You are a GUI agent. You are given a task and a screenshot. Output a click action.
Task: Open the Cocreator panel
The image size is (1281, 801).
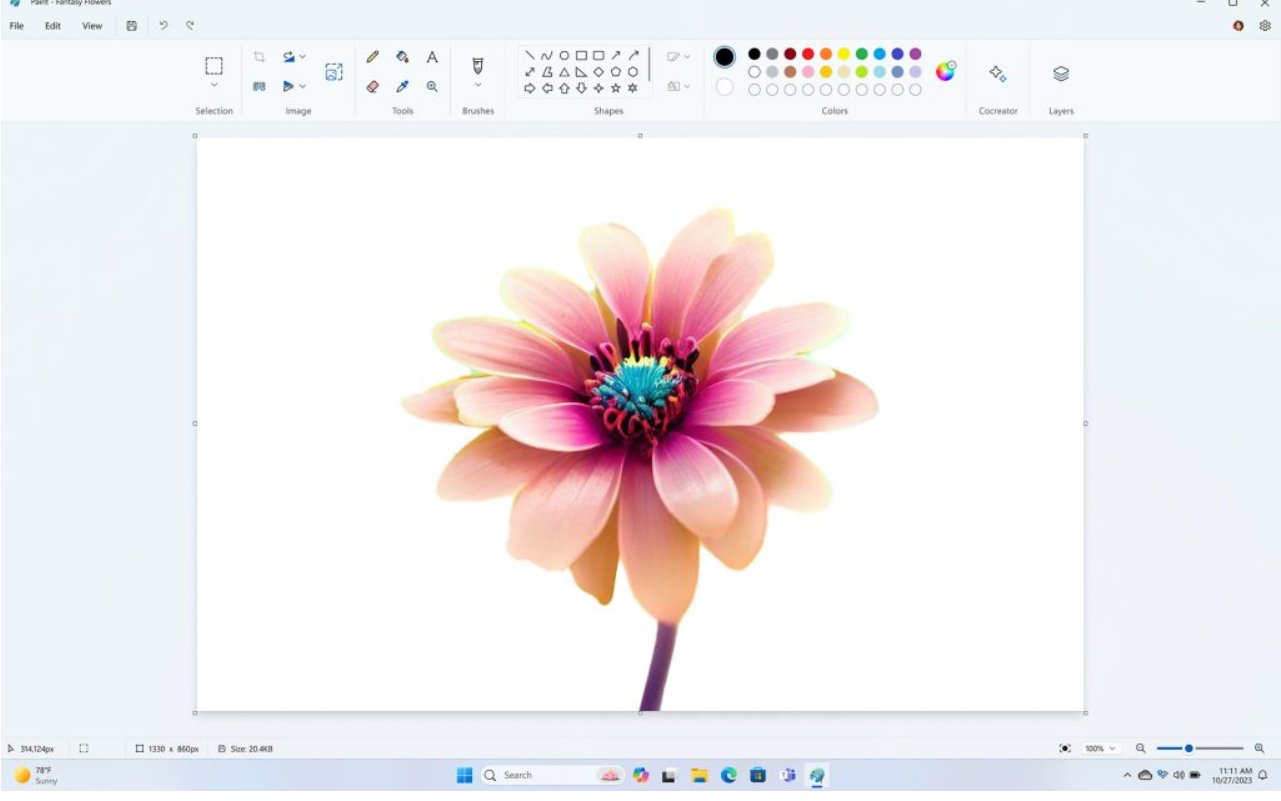point(997,73)
